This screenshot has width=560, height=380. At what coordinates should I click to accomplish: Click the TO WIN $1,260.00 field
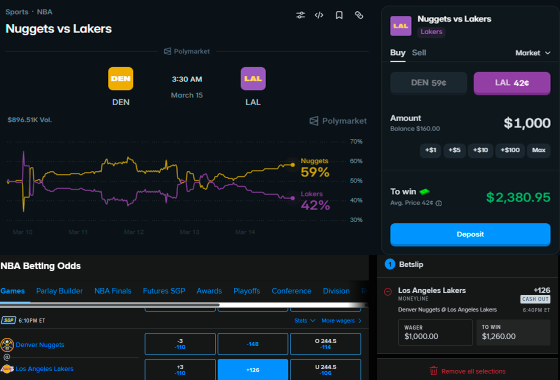pos(513,332)
